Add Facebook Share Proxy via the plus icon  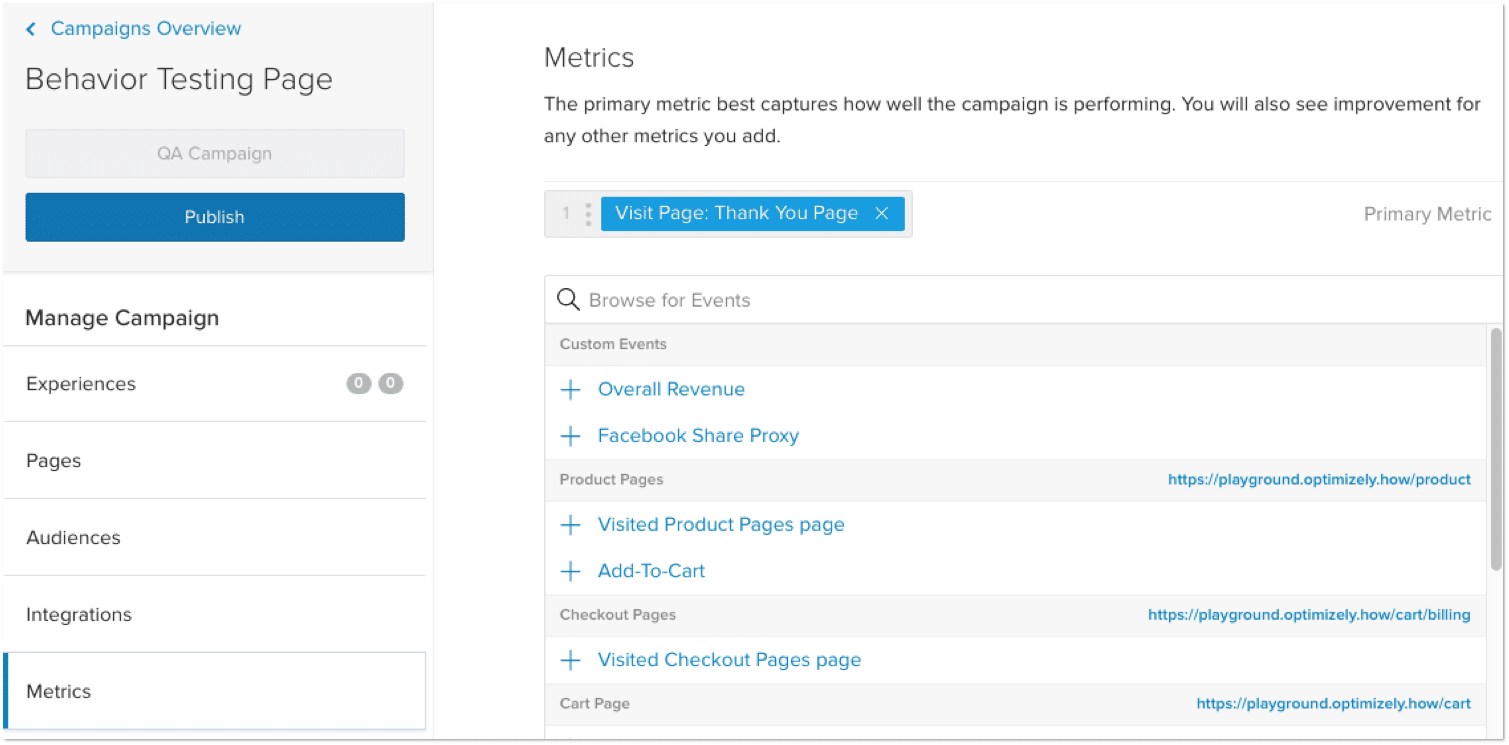point(570,435)
